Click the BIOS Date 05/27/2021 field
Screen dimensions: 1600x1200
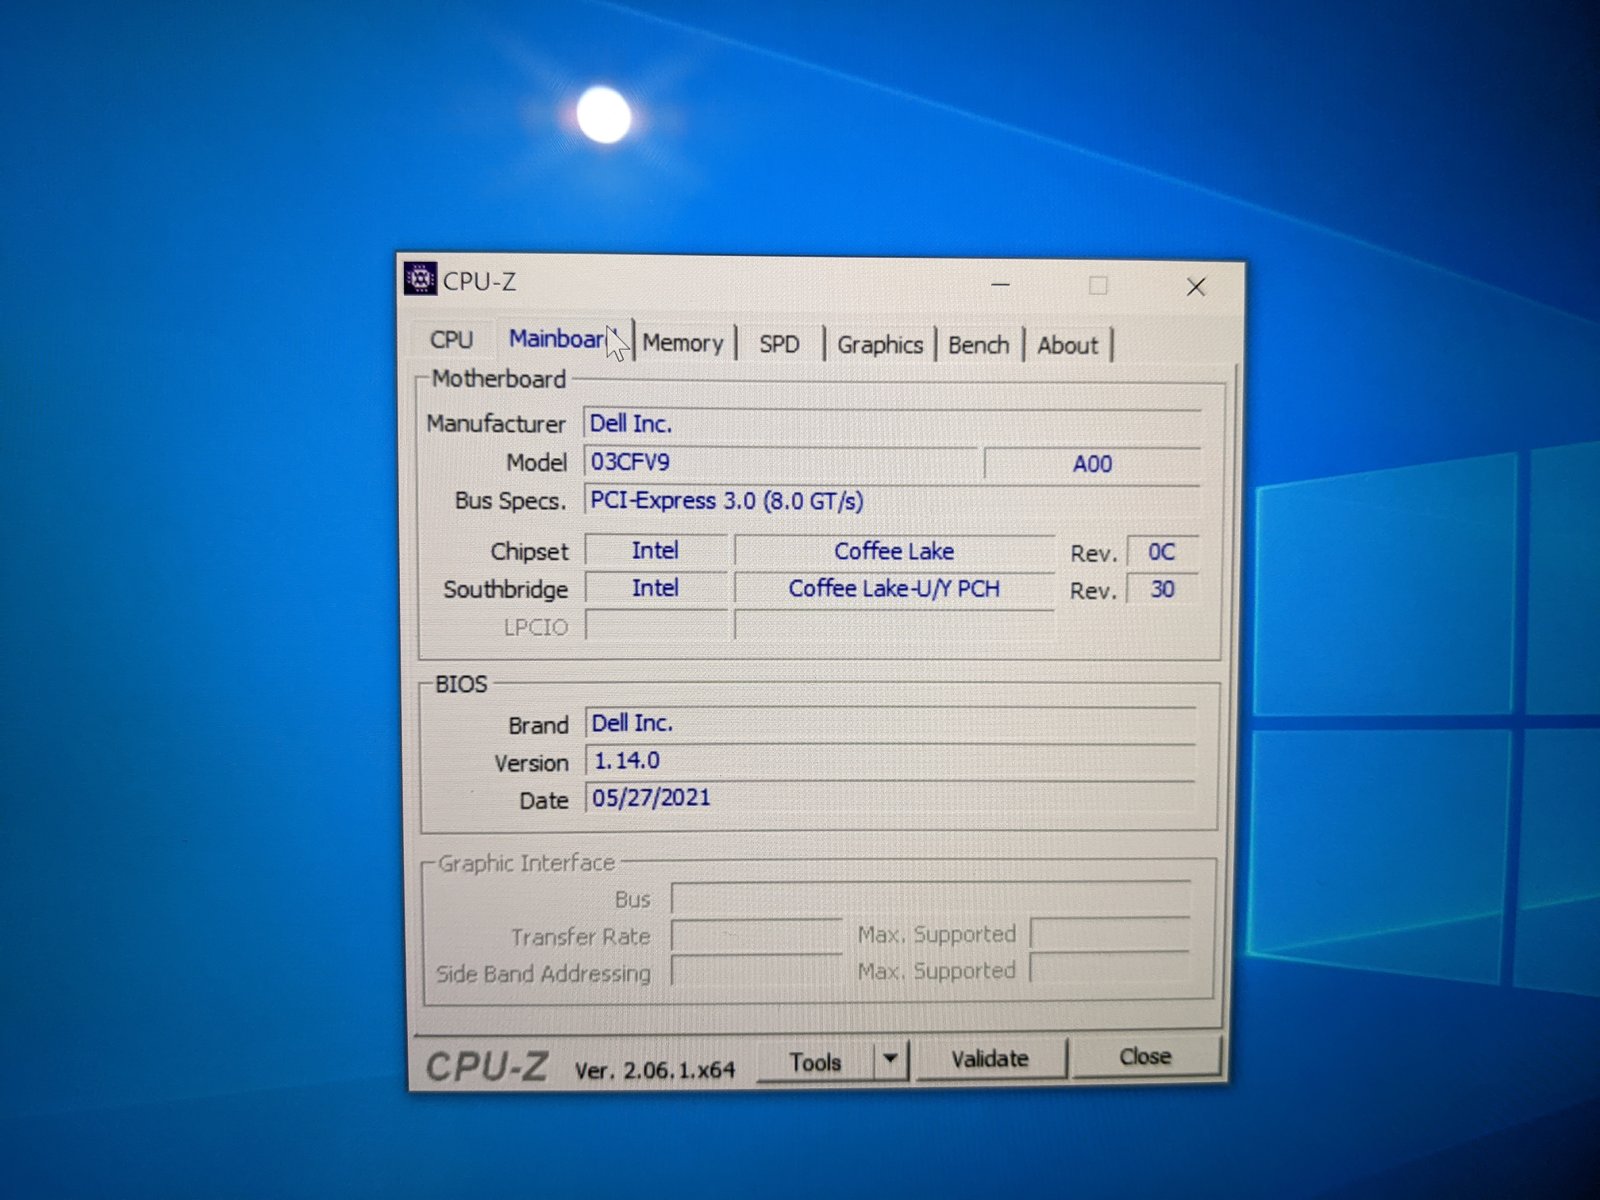[x=890, y=798]
